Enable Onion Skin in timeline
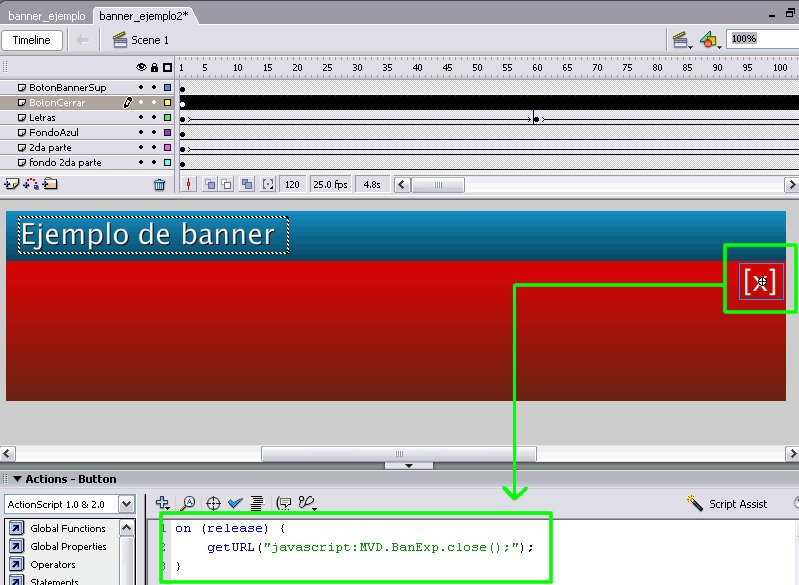Image resolution: width=799 pixels, height=585 pixels. 210,184
